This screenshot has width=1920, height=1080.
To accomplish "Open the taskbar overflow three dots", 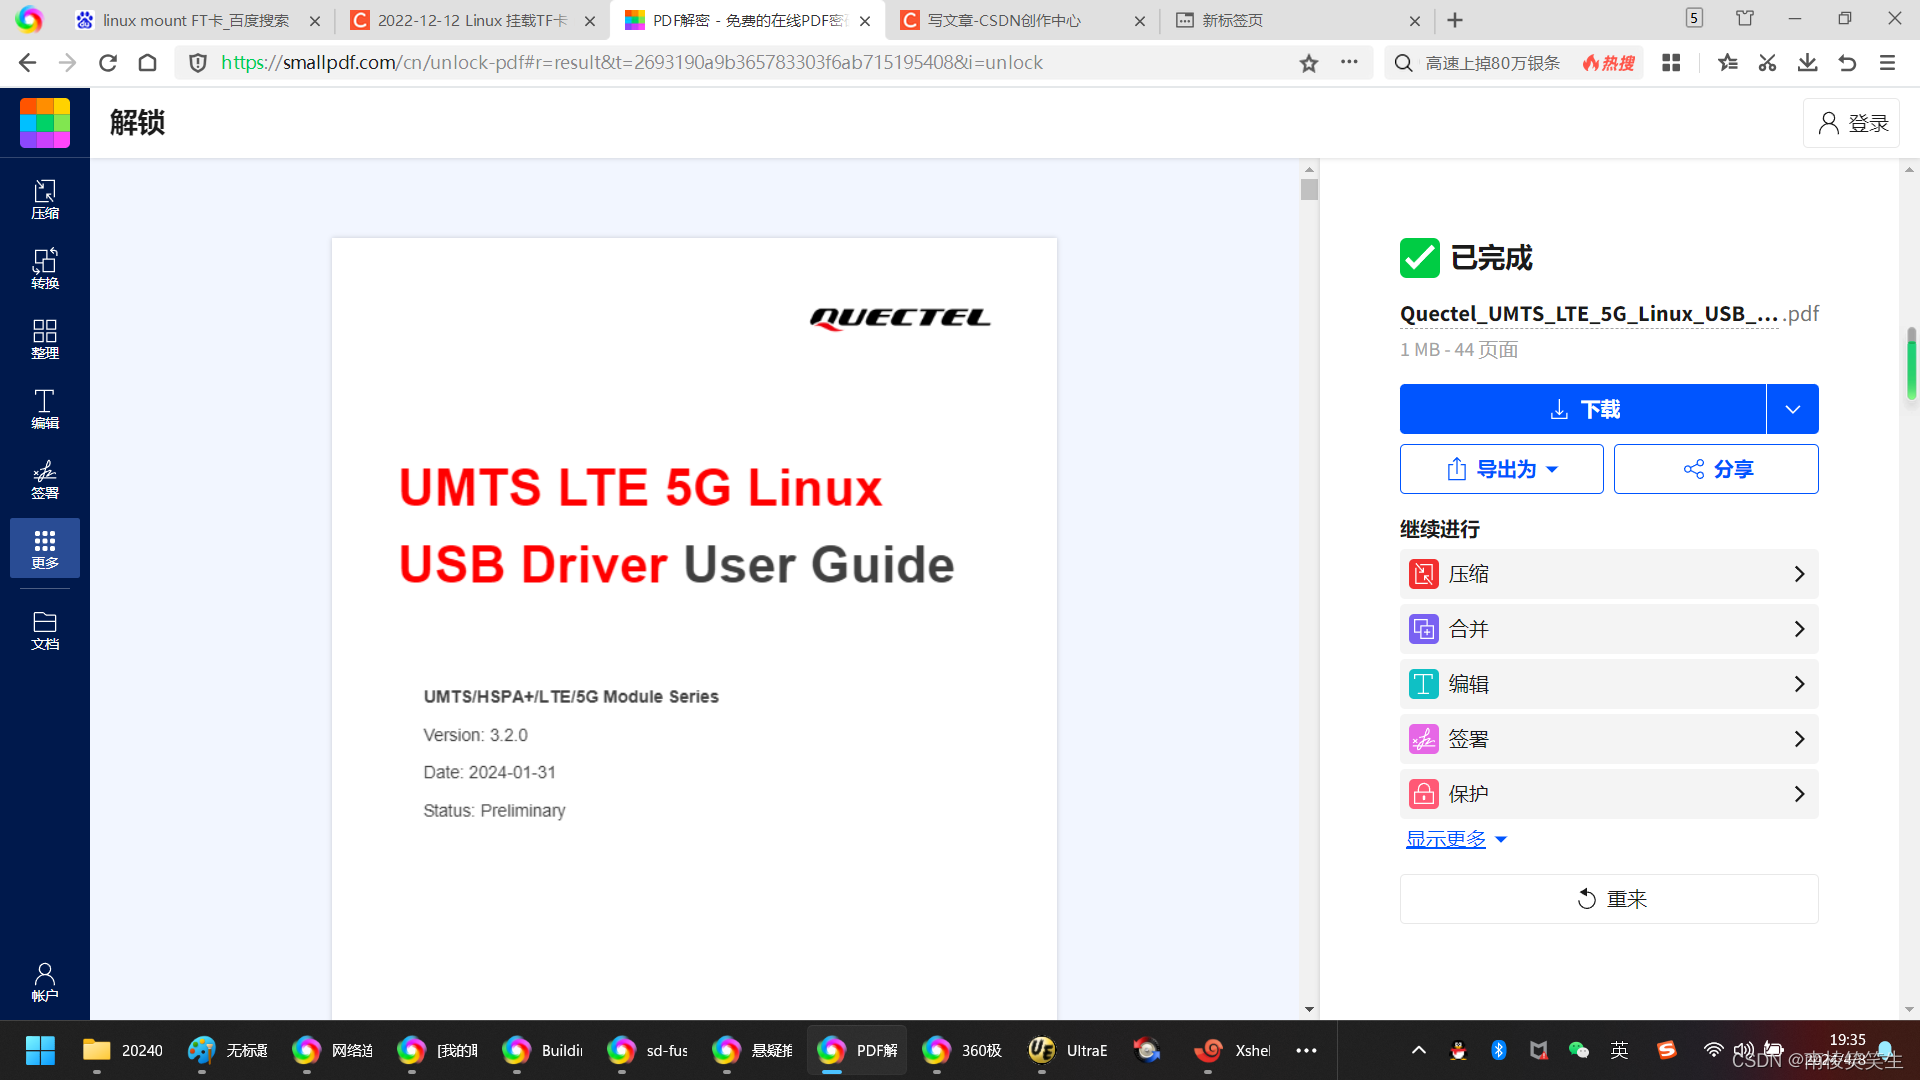I will click(1306, 1050).
